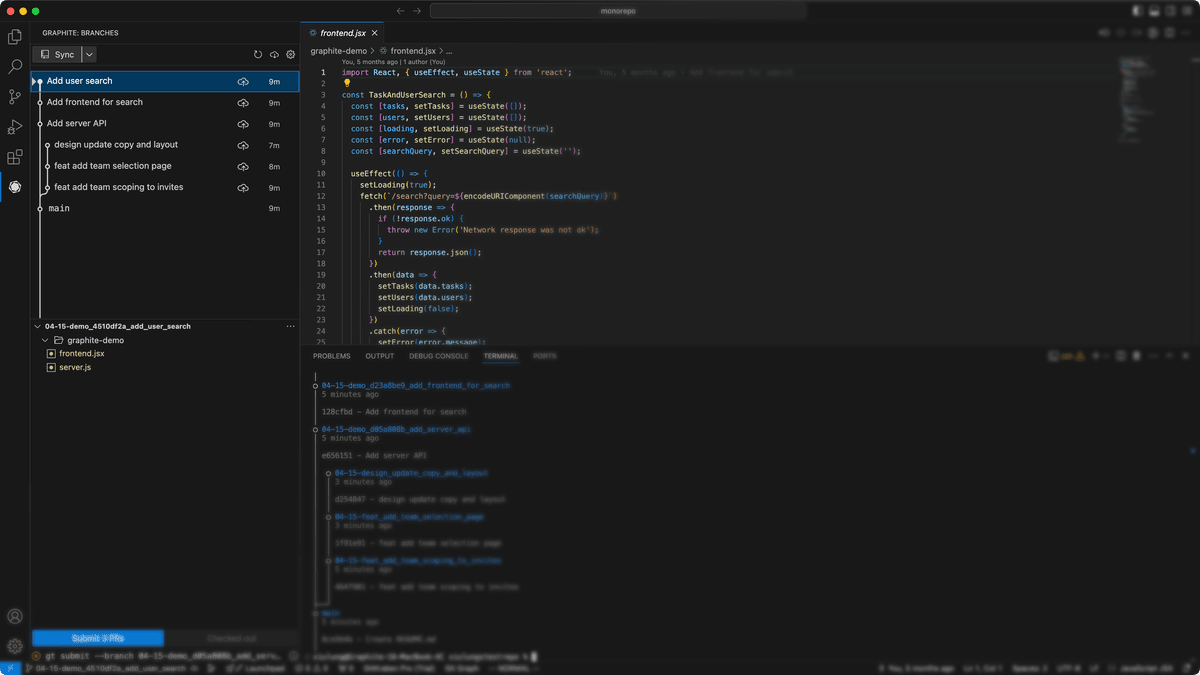This screenshot has width=1200, height=675.
Task: Refresh the Graphite branches list
Action: (258, 54)
